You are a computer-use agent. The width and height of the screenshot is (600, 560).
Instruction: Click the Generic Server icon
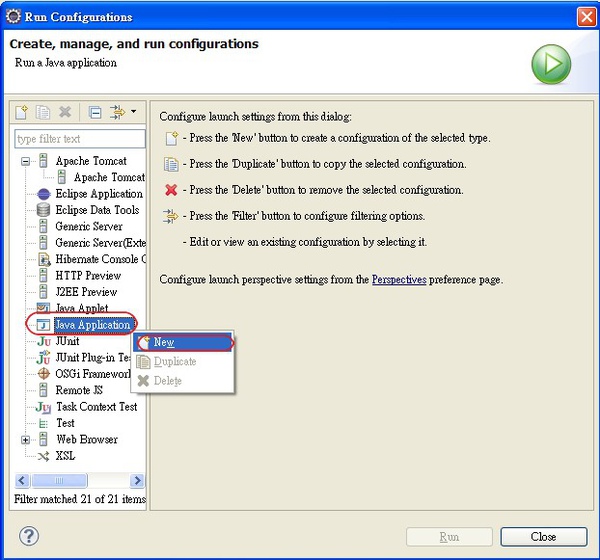[x=43, y=226]
